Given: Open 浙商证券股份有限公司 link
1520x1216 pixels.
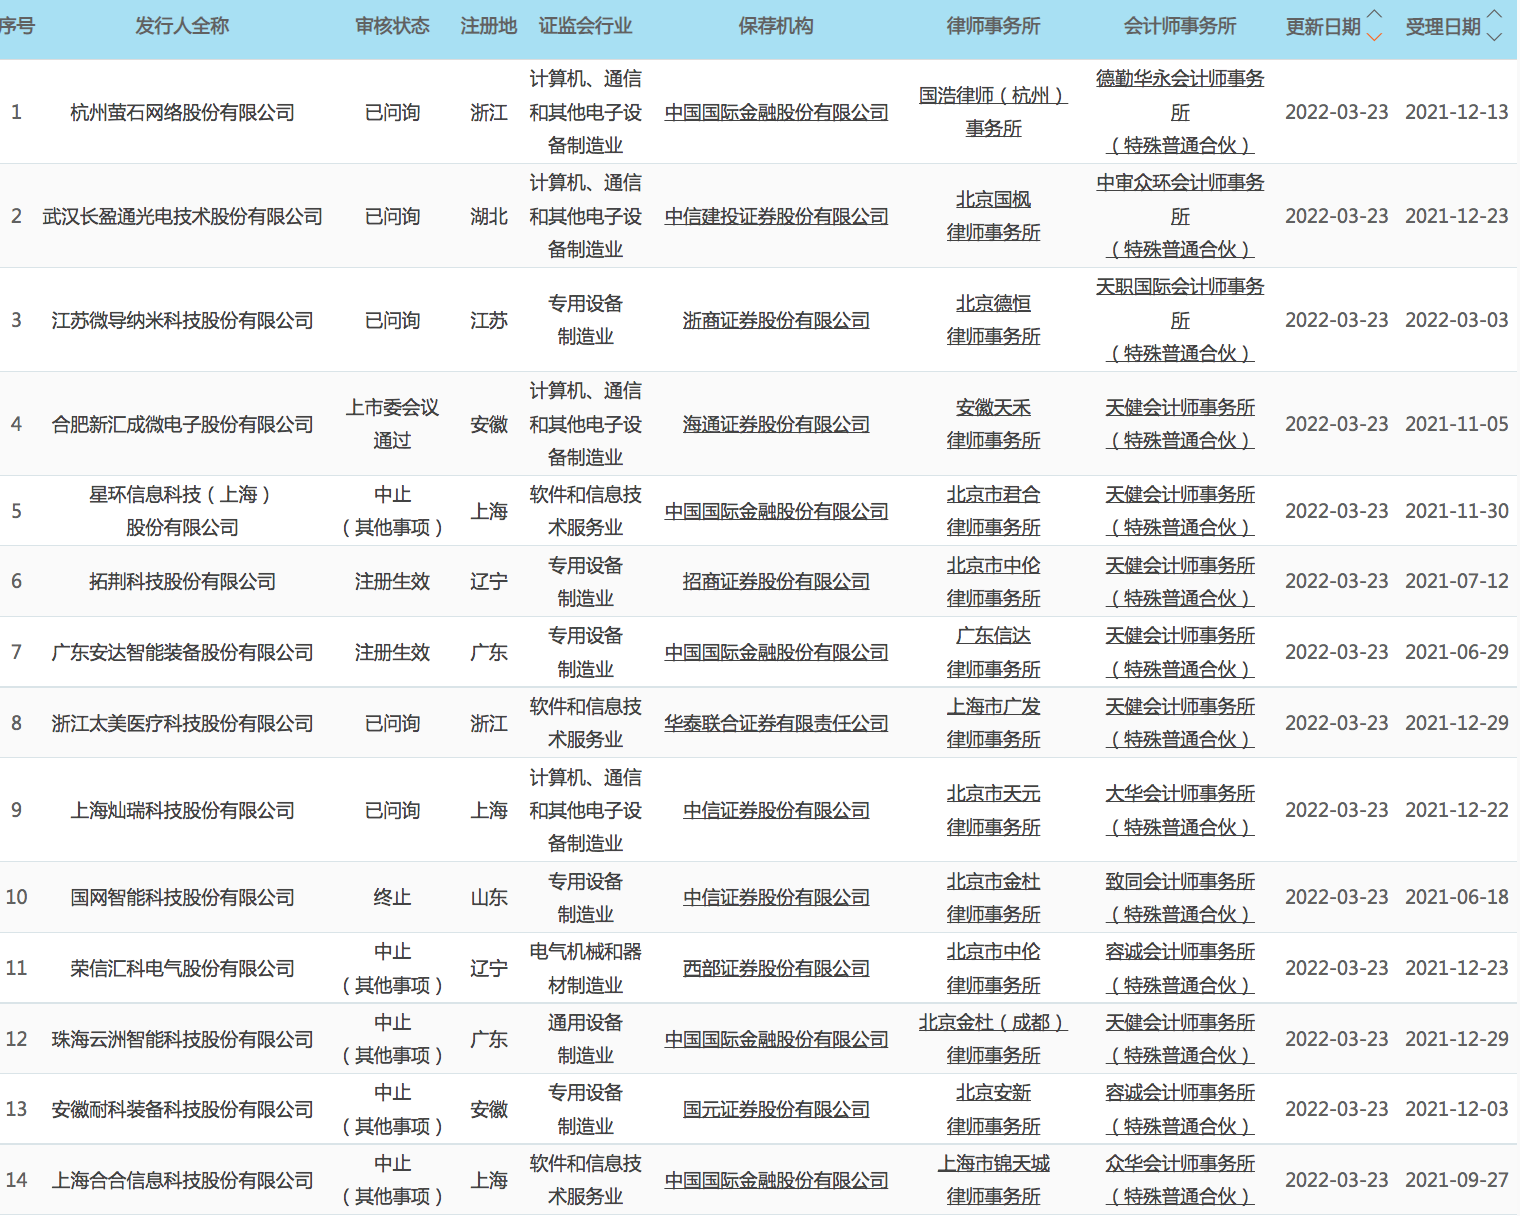Looking at the screenshot, I should tap(776, 320).
